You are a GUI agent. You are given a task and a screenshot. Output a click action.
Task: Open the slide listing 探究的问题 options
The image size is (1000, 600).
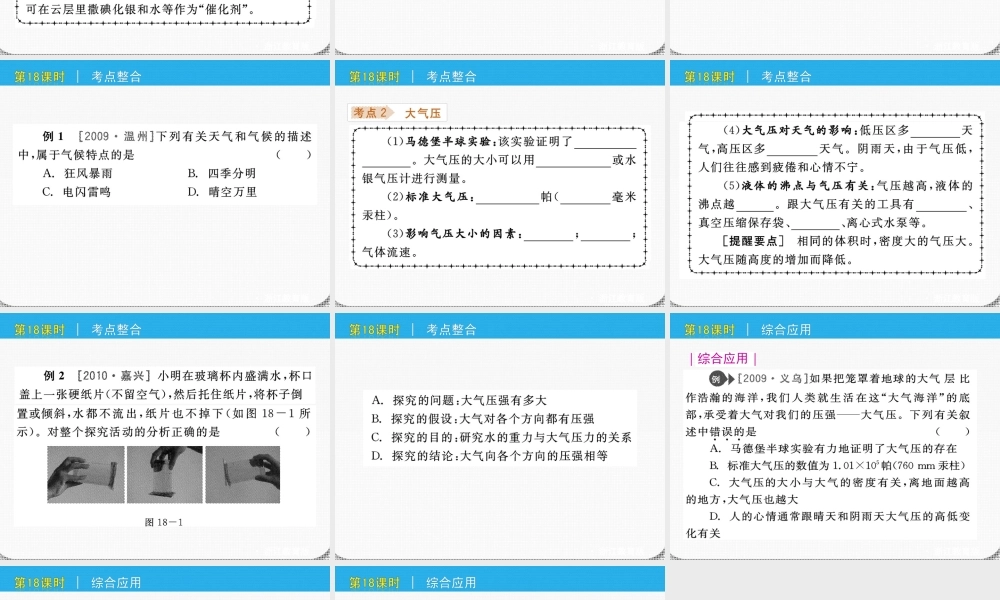point(500,437)
